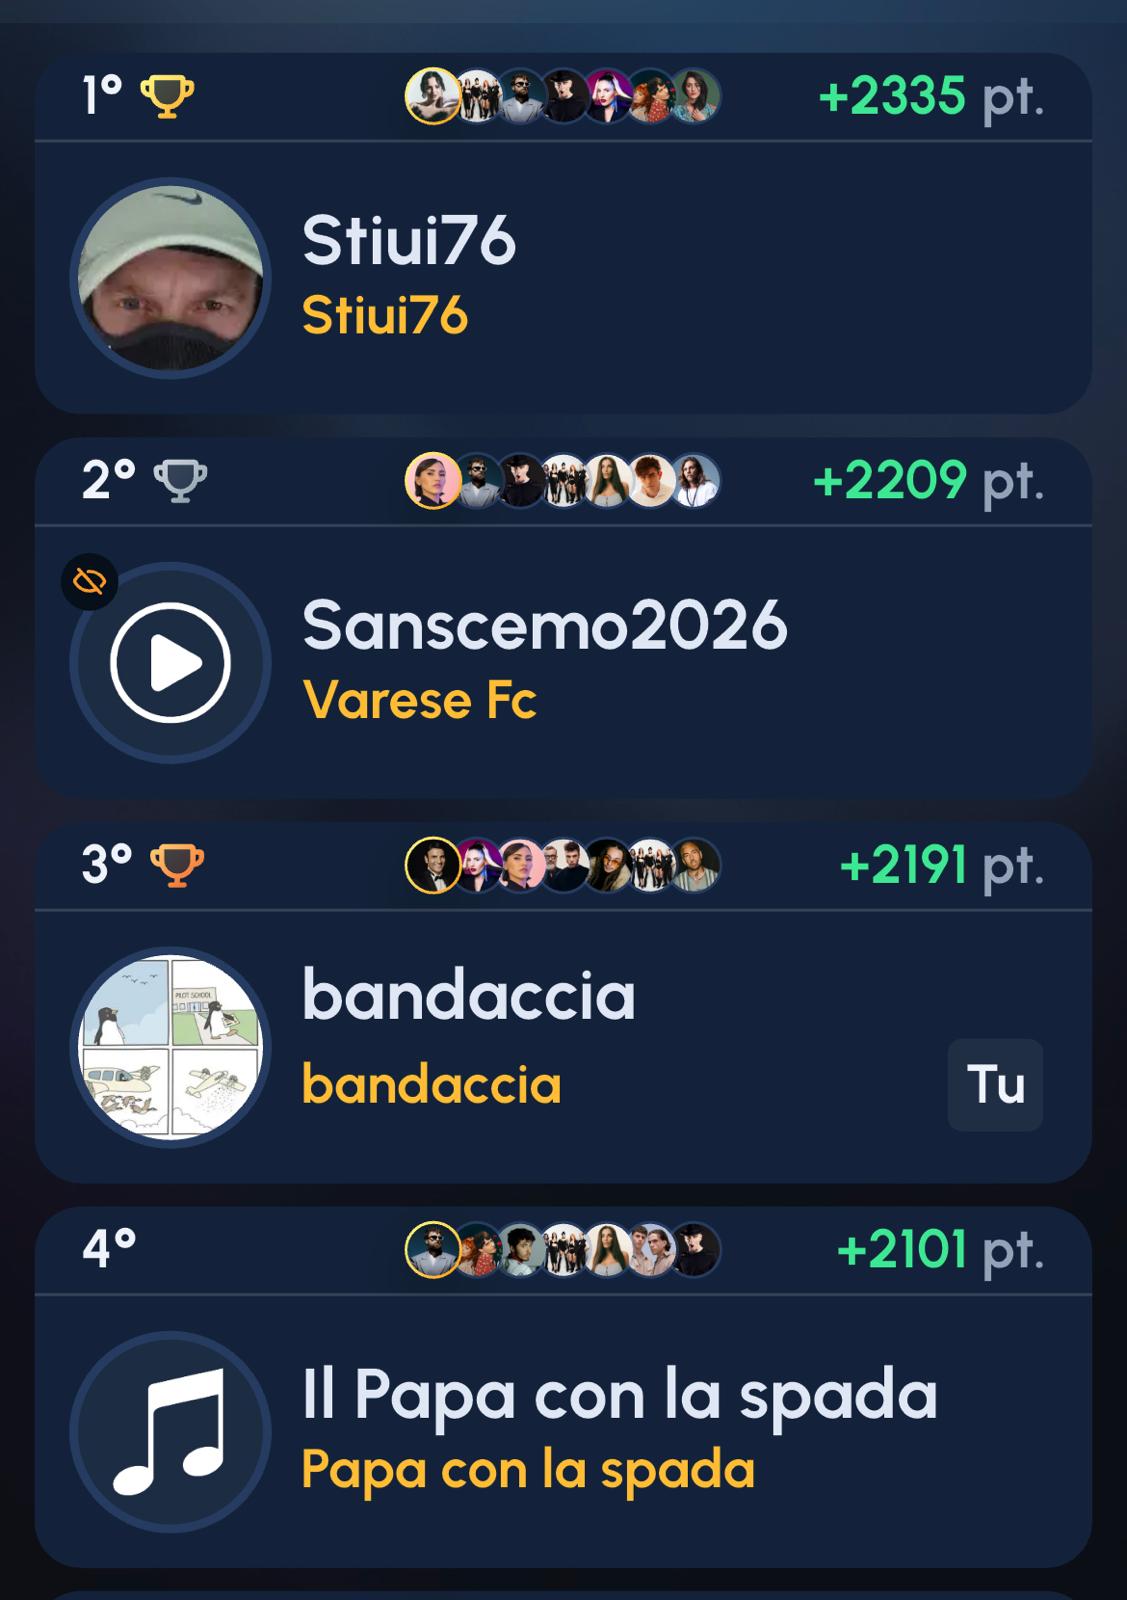Click the "Tu" badge on bandaccia card
Screen dimensions: 1127x1600
point(995,1085)
